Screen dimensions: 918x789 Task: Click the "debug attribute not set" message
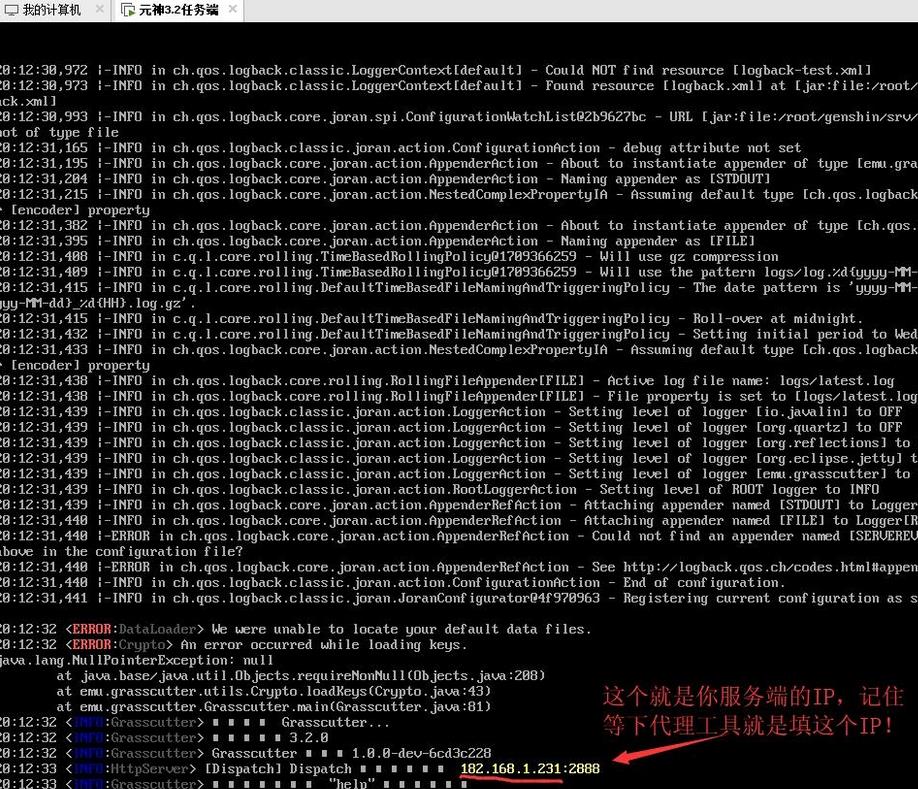[712, 148]
